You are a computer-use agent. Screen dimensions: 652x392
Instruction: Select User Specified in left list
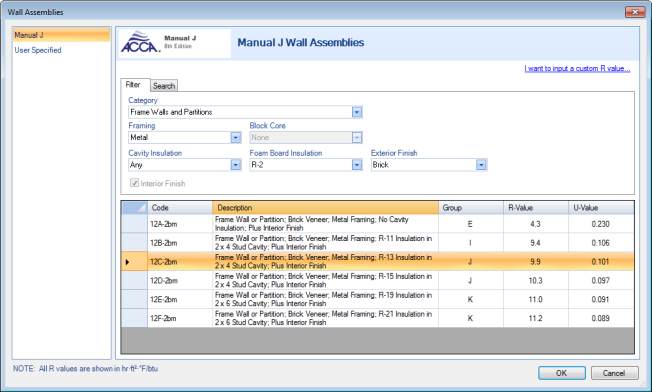coord(38,50)
